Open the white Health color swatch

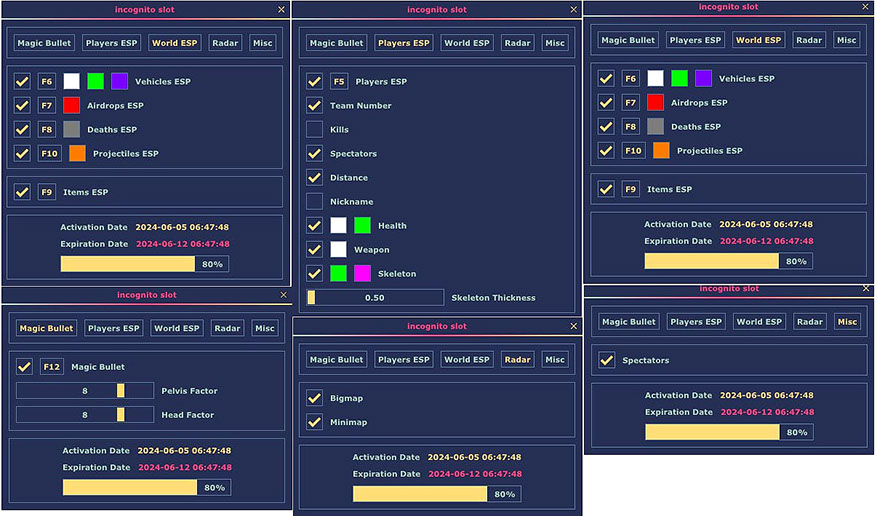[339, 226]
